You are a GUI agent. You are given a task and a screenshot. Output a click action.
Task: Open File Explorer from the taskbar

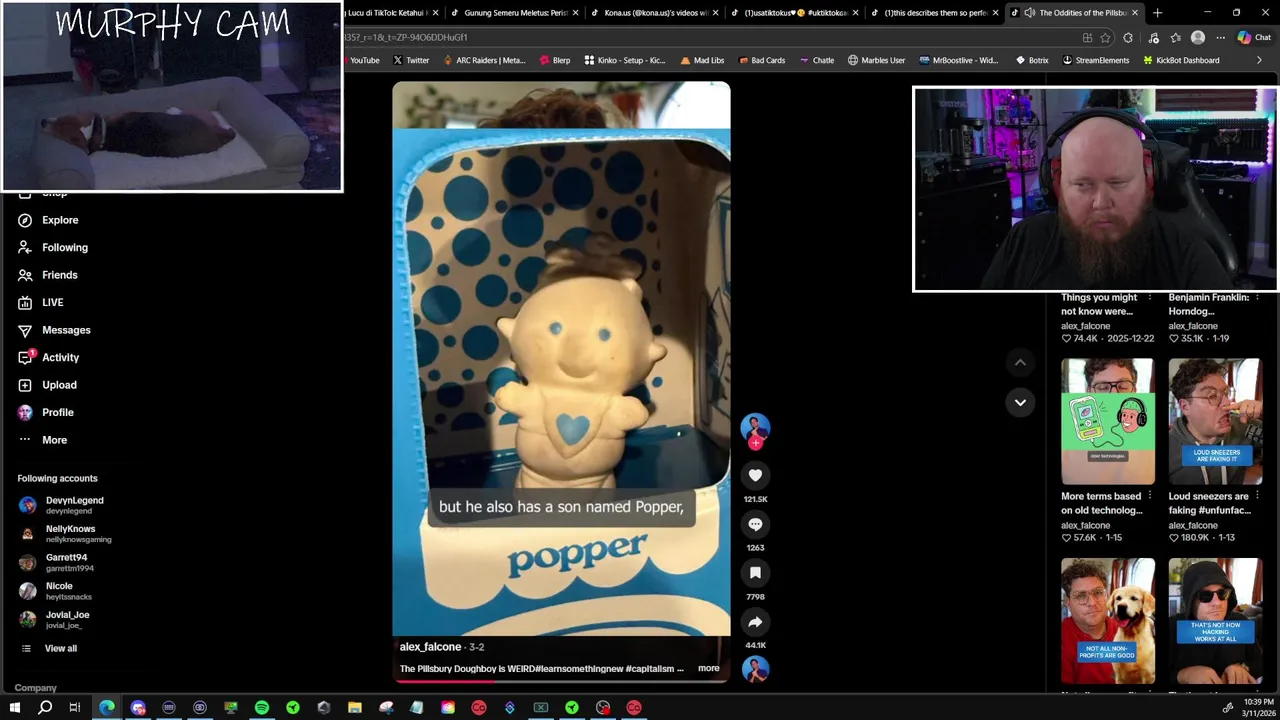pyautogui.click(x=355, y=708)
